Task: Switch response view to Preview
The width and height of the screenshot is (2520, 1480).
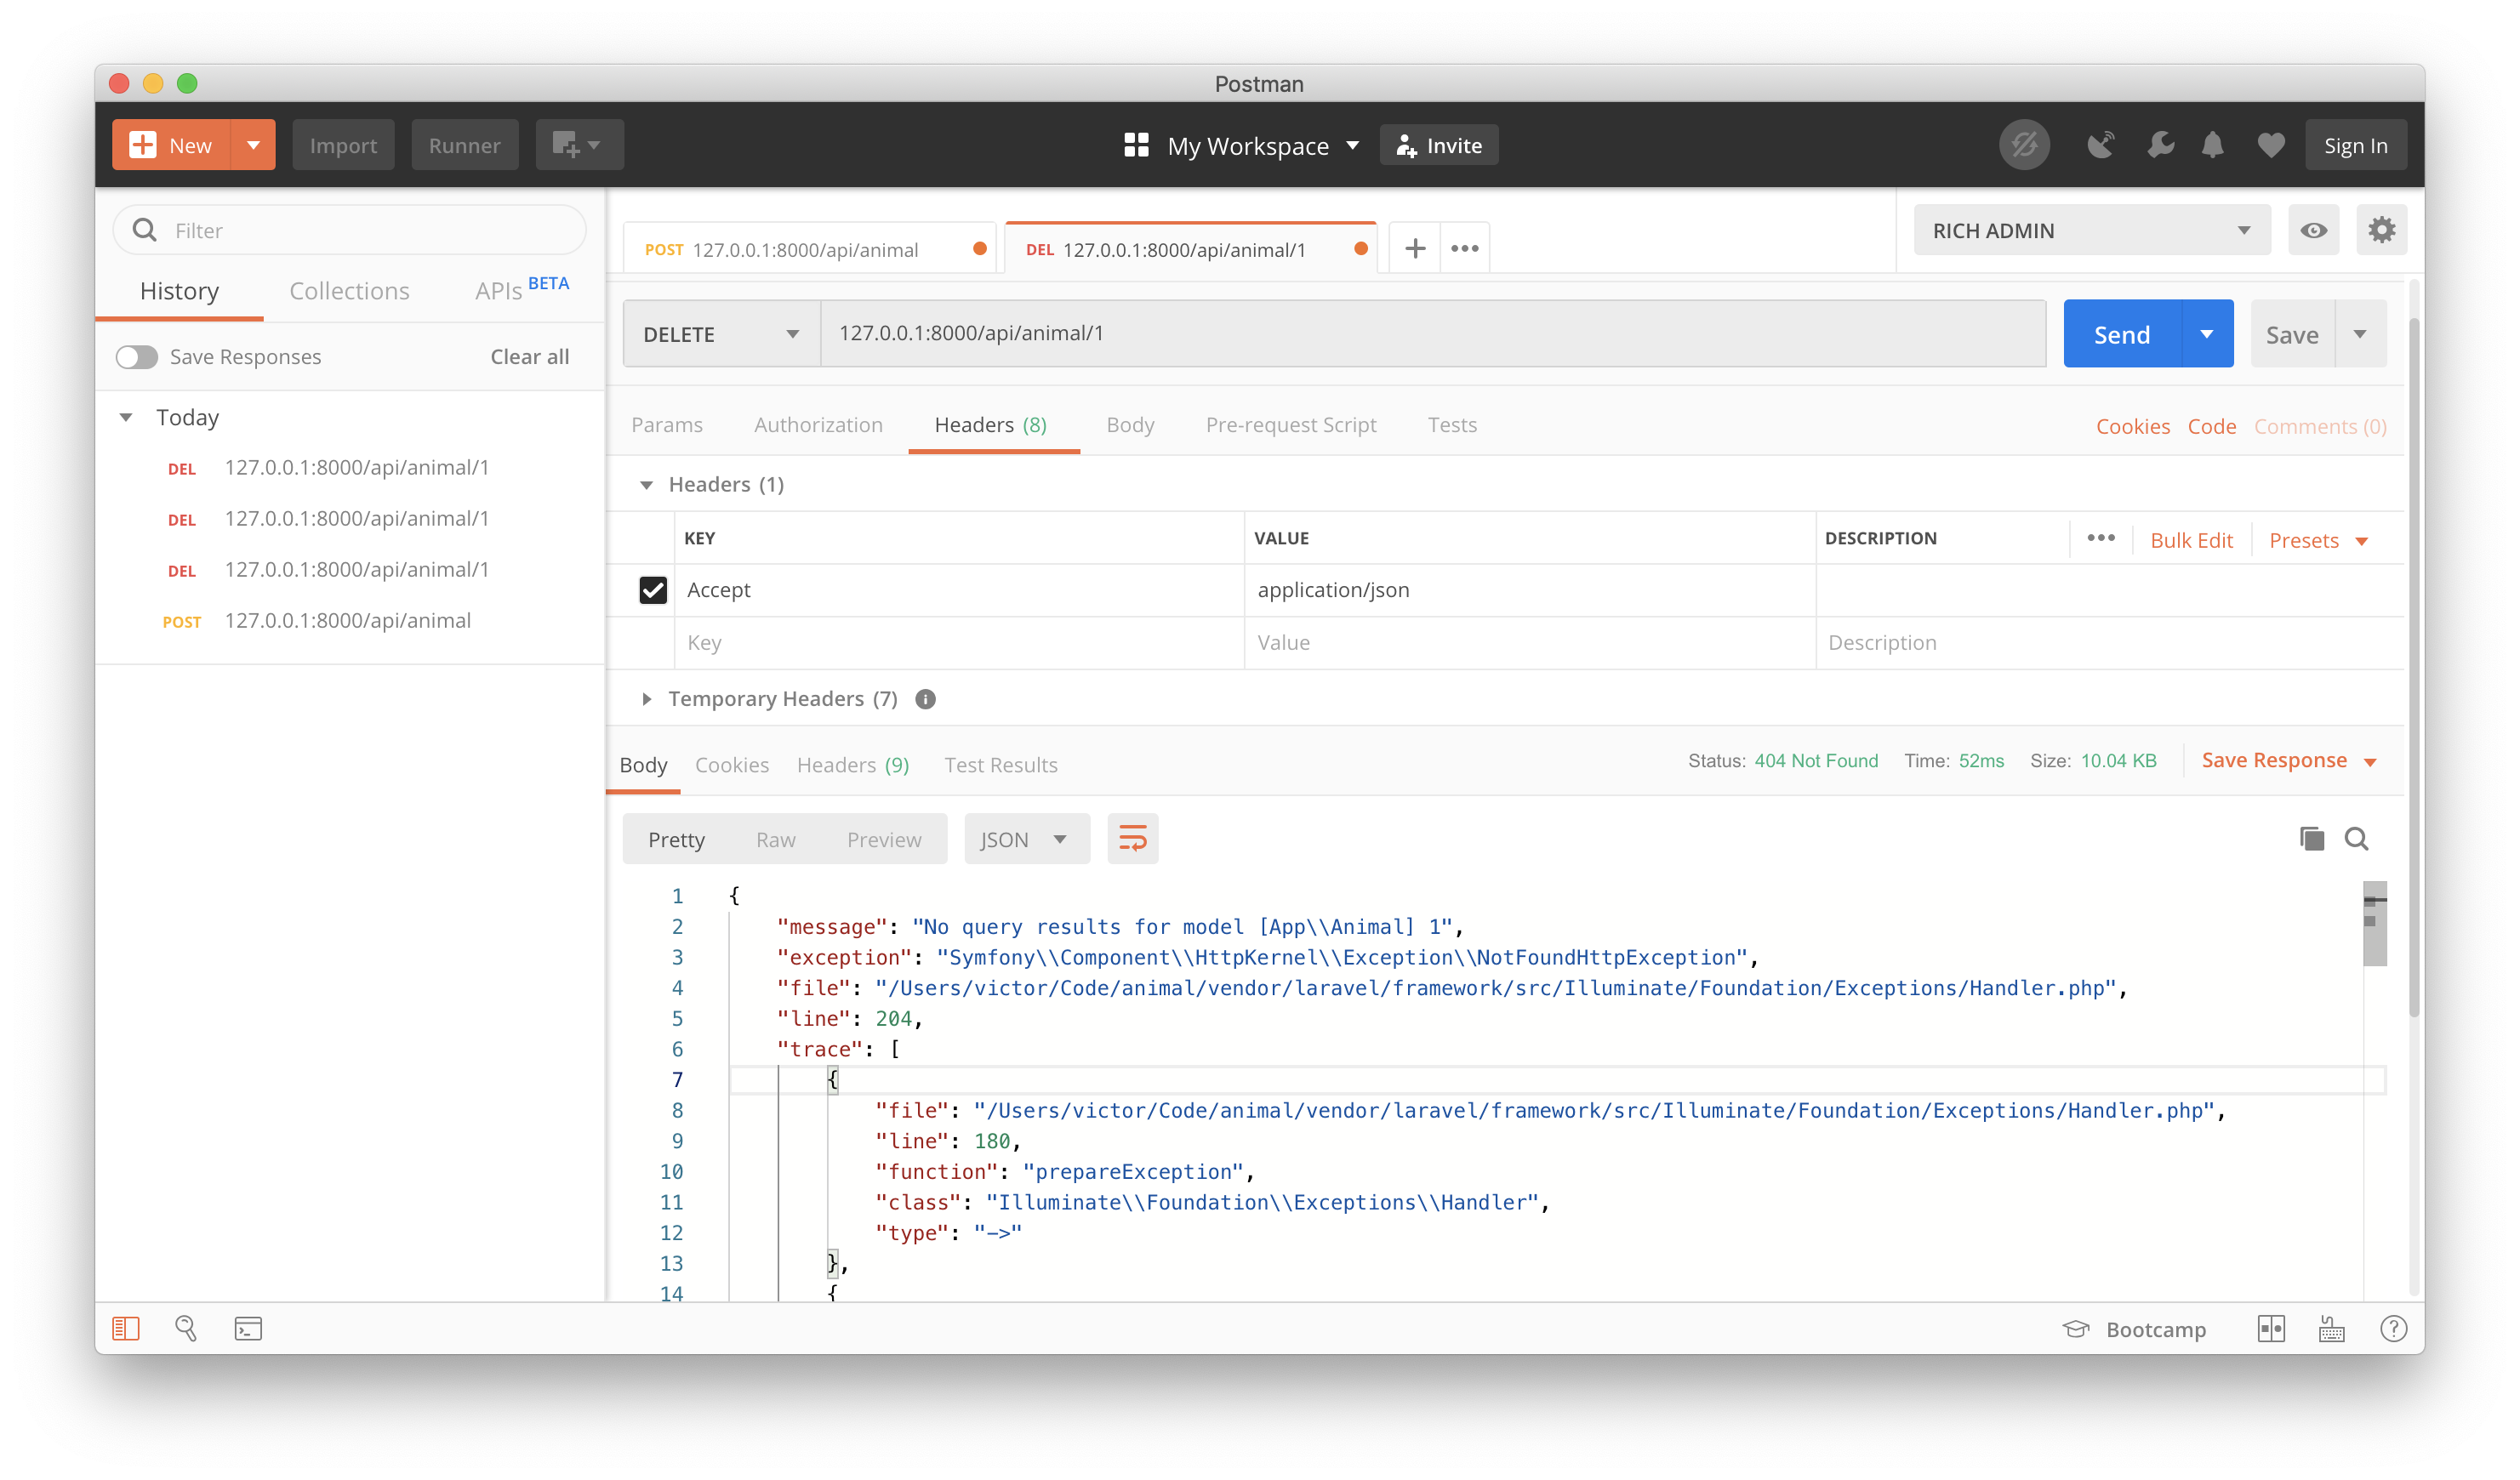Action: pos(884,840)
